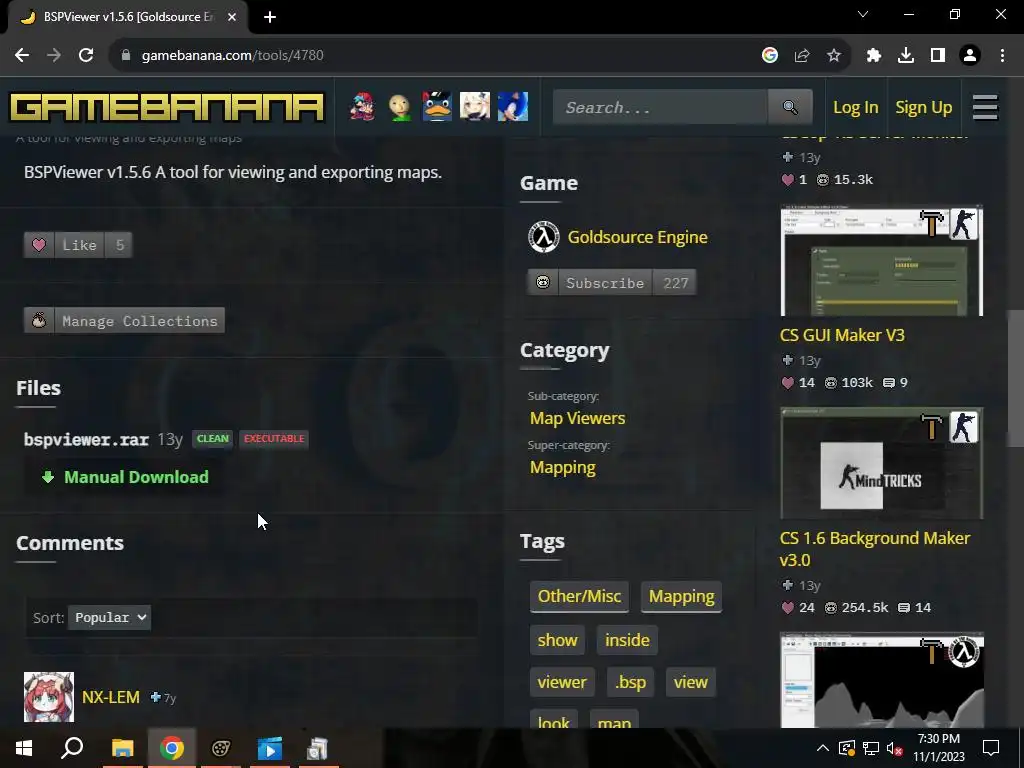The width and height of the screenshot is (1024, 768).
Task: Open the Baldi game icon
Action: click(x=399, y=106)
